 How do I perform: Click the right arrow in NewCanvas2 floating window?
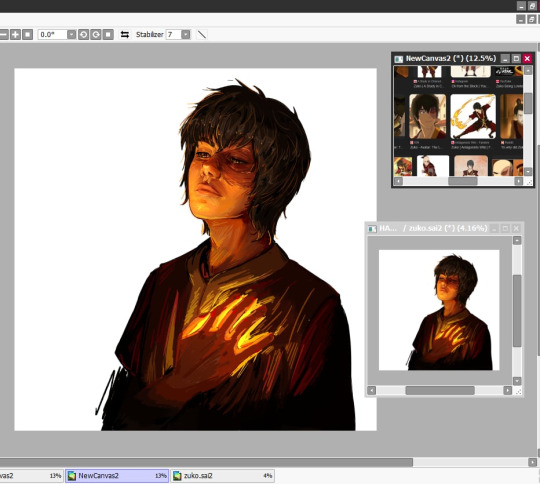tap(519, 181)
